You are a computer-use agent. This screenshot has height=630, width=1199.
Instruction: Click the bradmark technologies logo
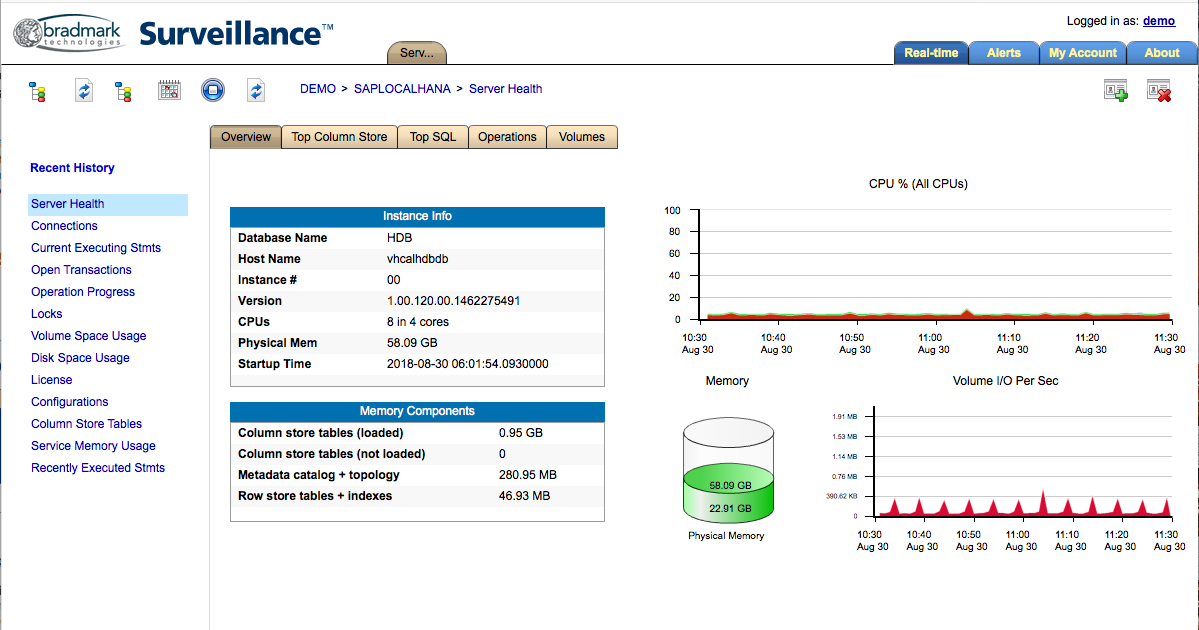pyautogui.click(x=68, y=33)
